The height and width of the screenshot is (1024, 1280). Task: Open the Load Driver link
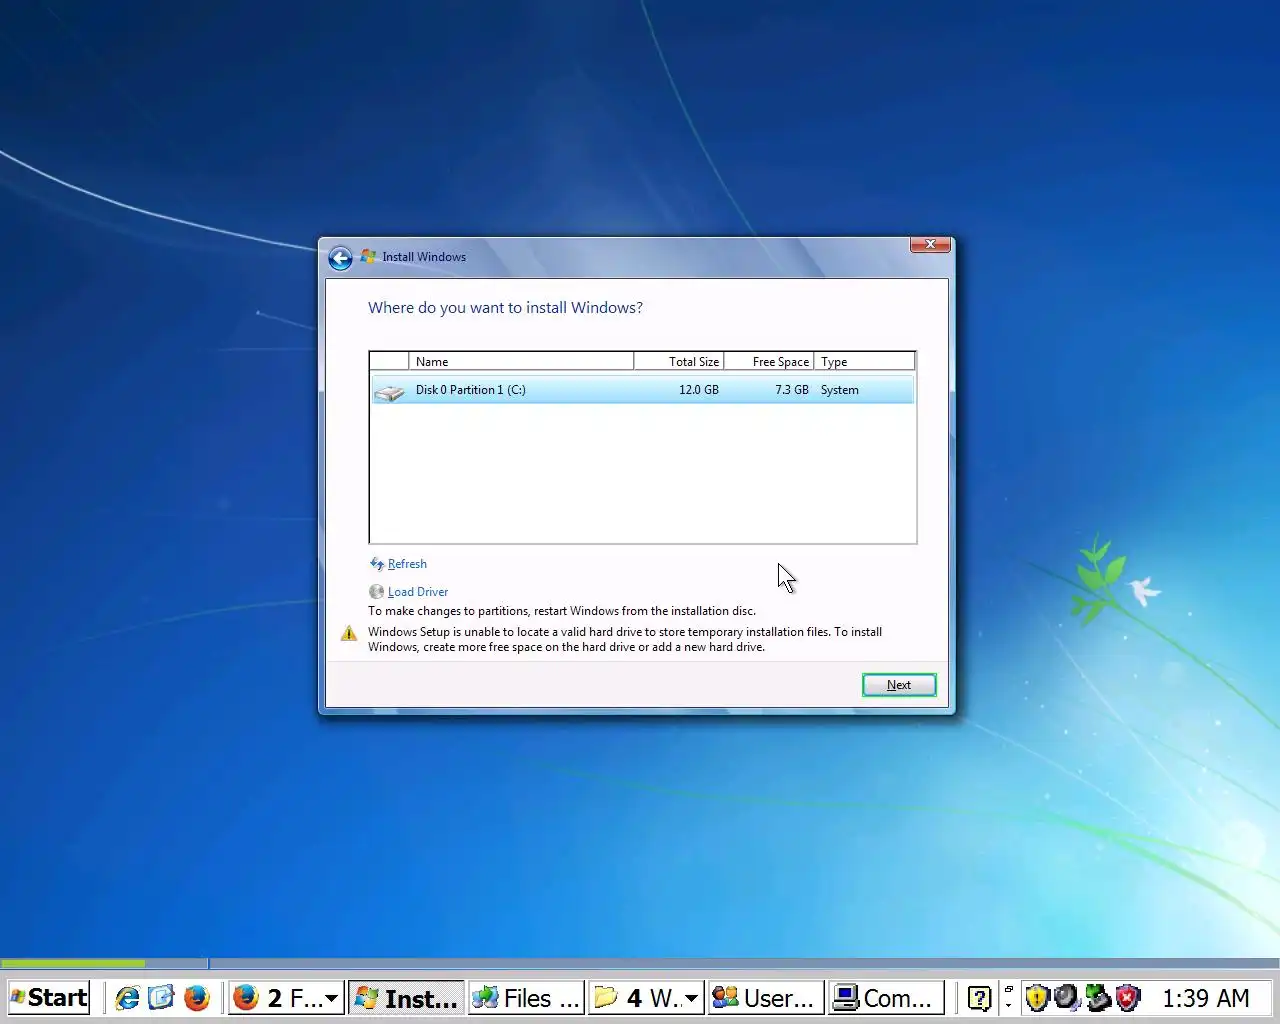pos(418,592)
